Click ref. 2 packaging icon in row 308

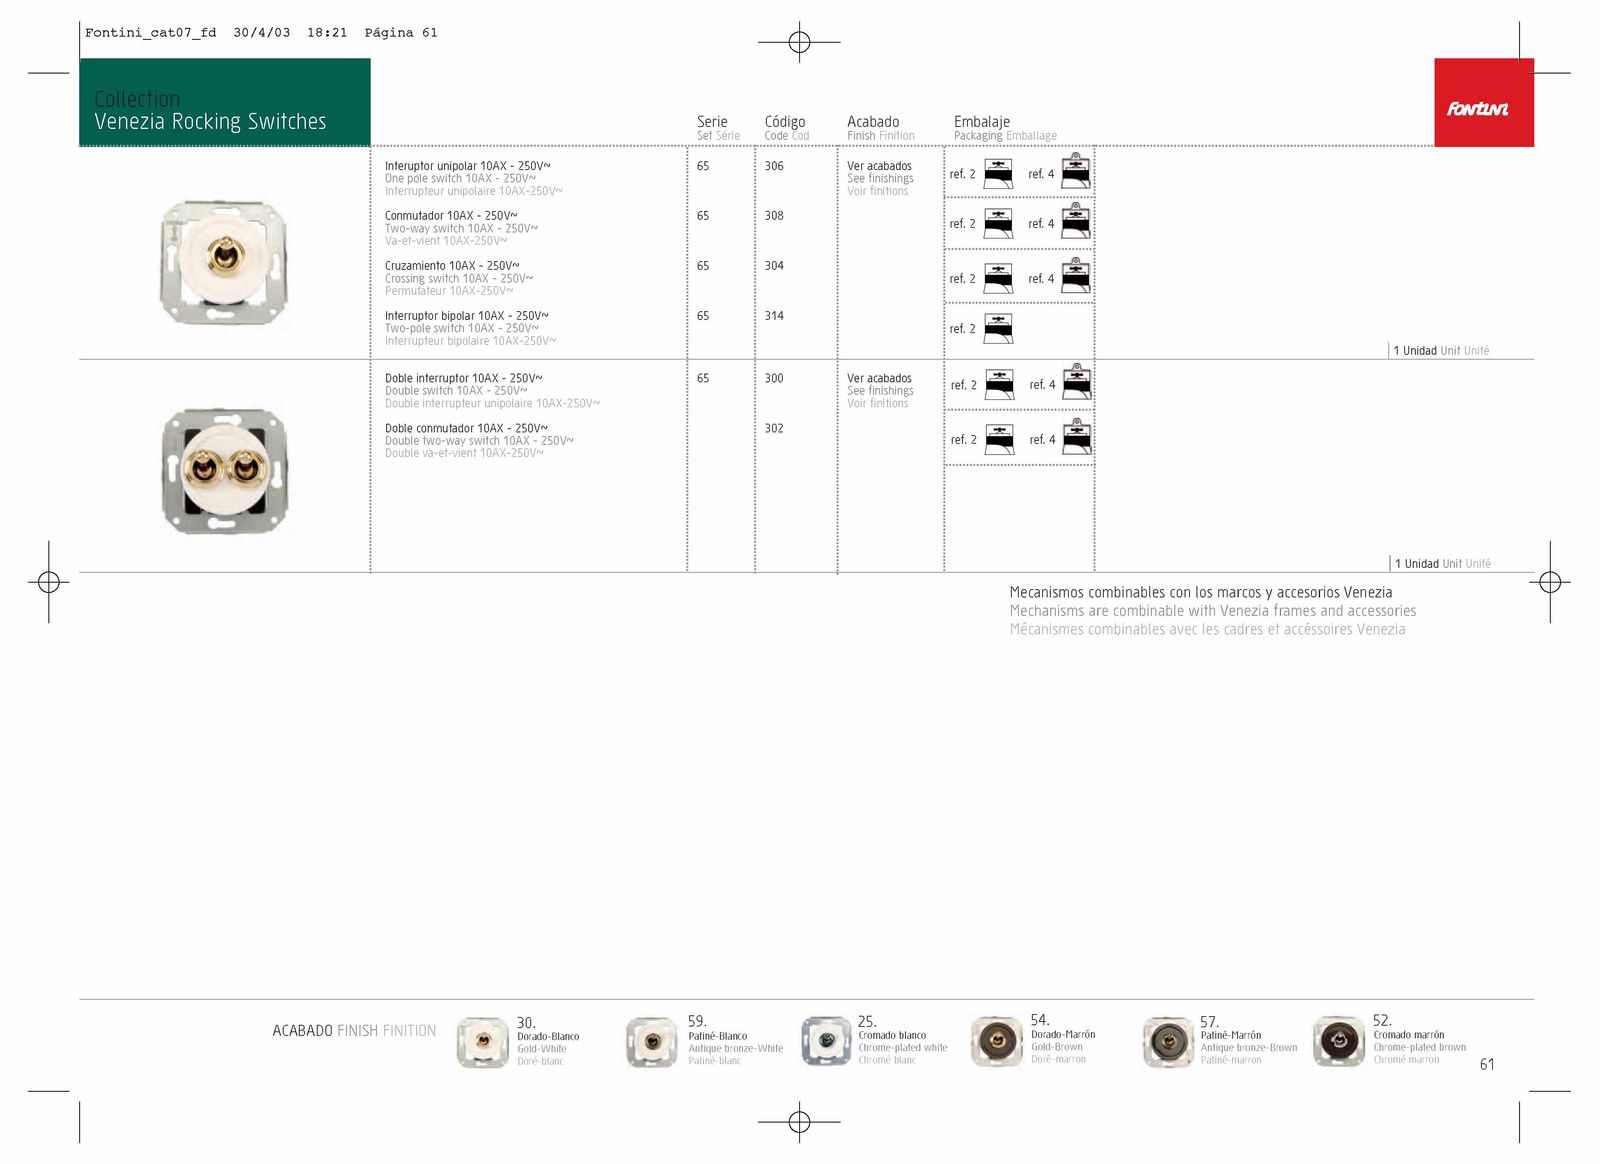pos(998,224)
